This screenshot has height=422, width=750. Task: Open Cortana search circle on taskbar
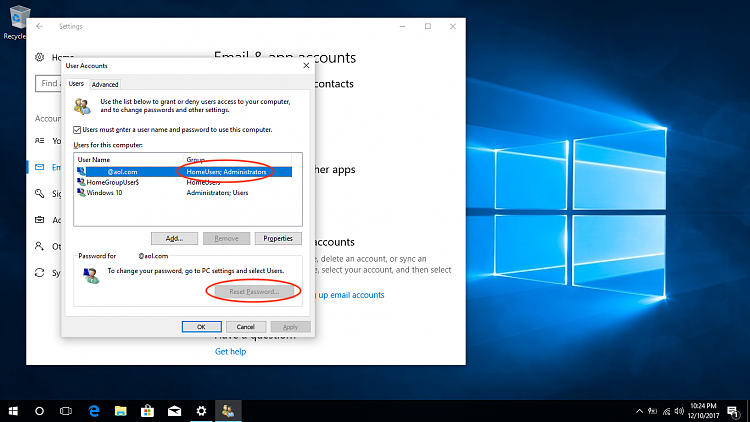pos(40,411)
